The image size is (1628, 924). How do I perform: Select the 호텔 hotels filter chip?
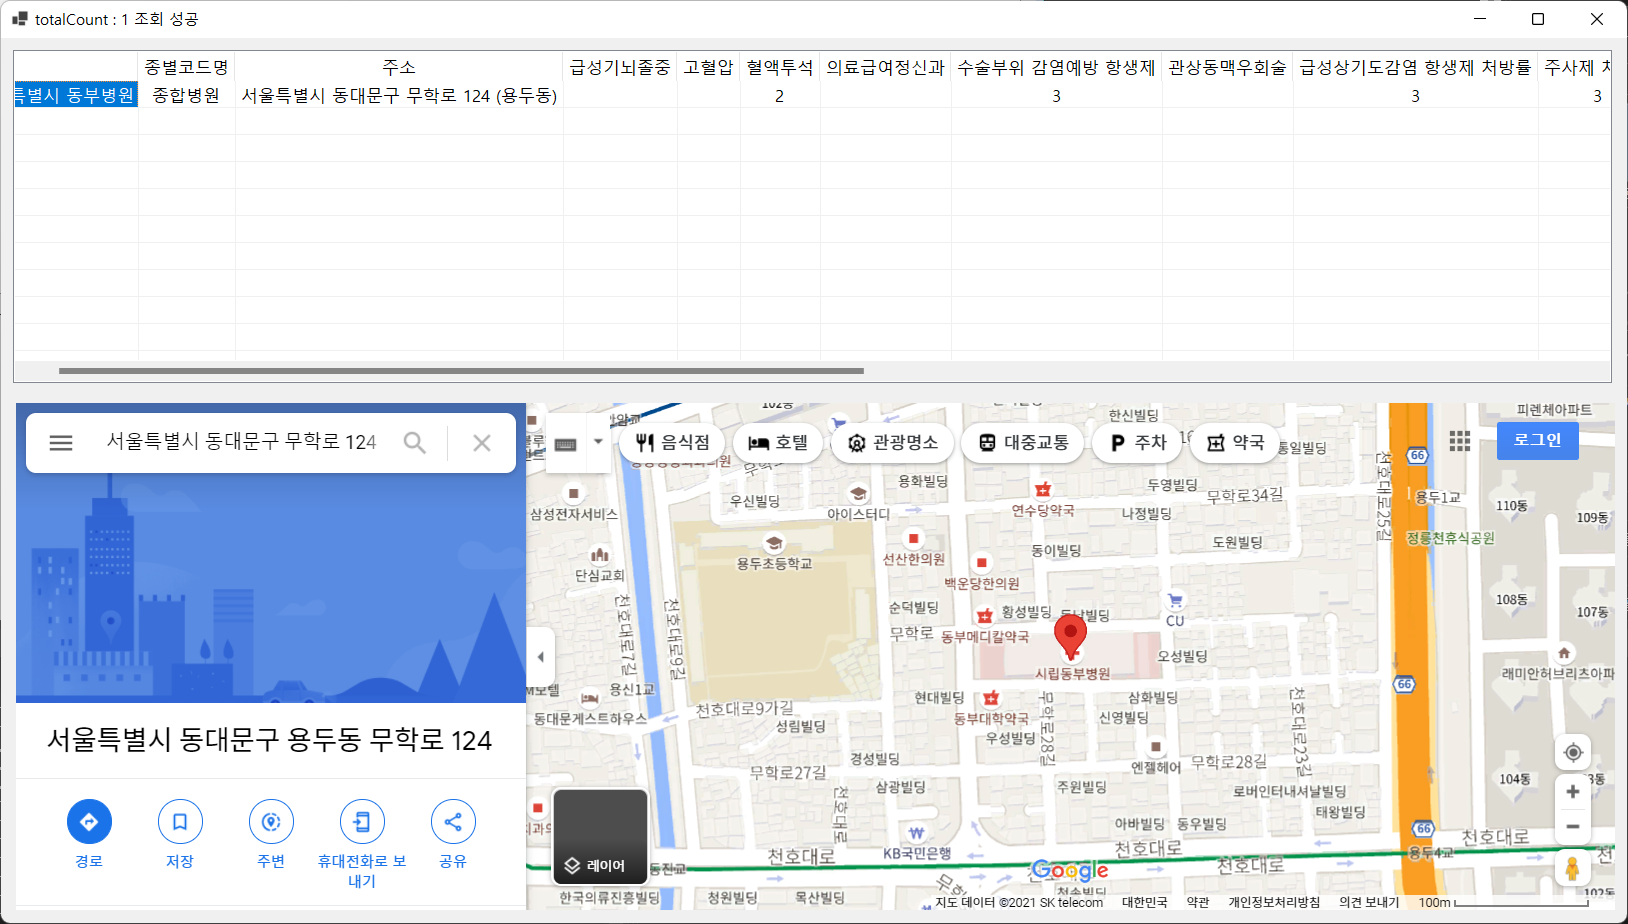pyautogui.click(x=778, y=443)
